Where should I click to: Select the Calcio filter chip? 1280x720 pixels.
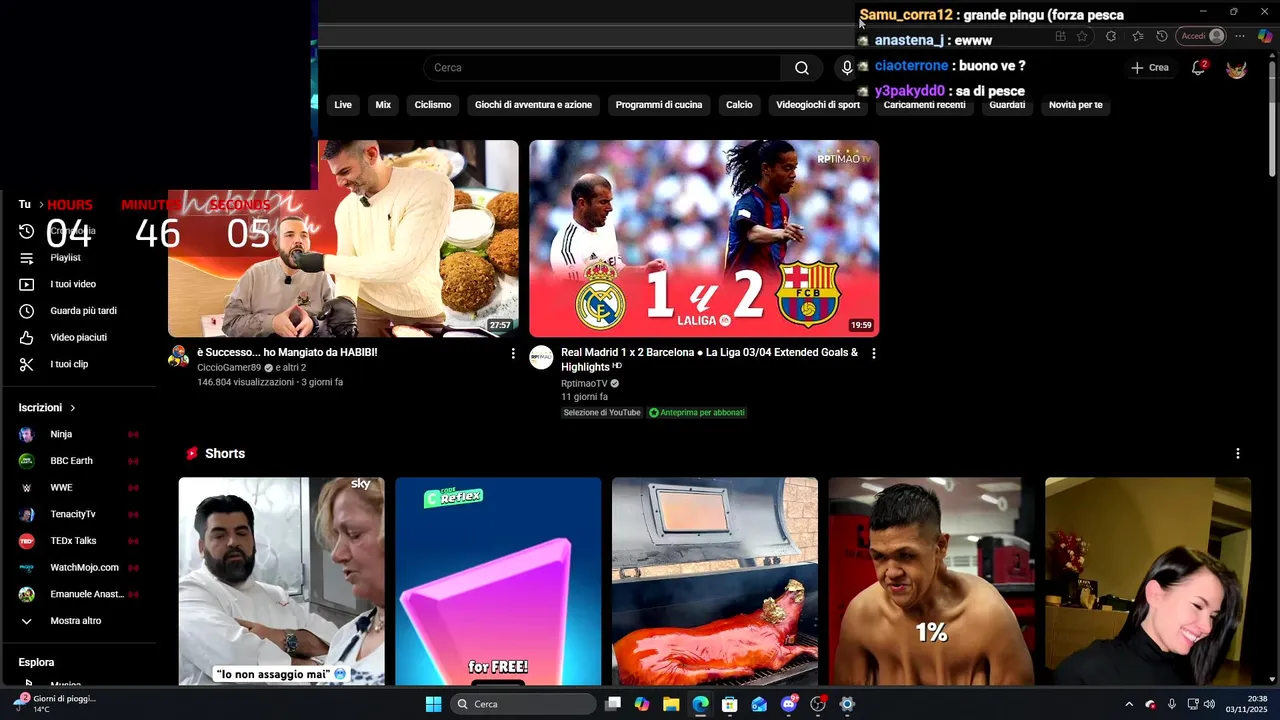coord(739,105)
